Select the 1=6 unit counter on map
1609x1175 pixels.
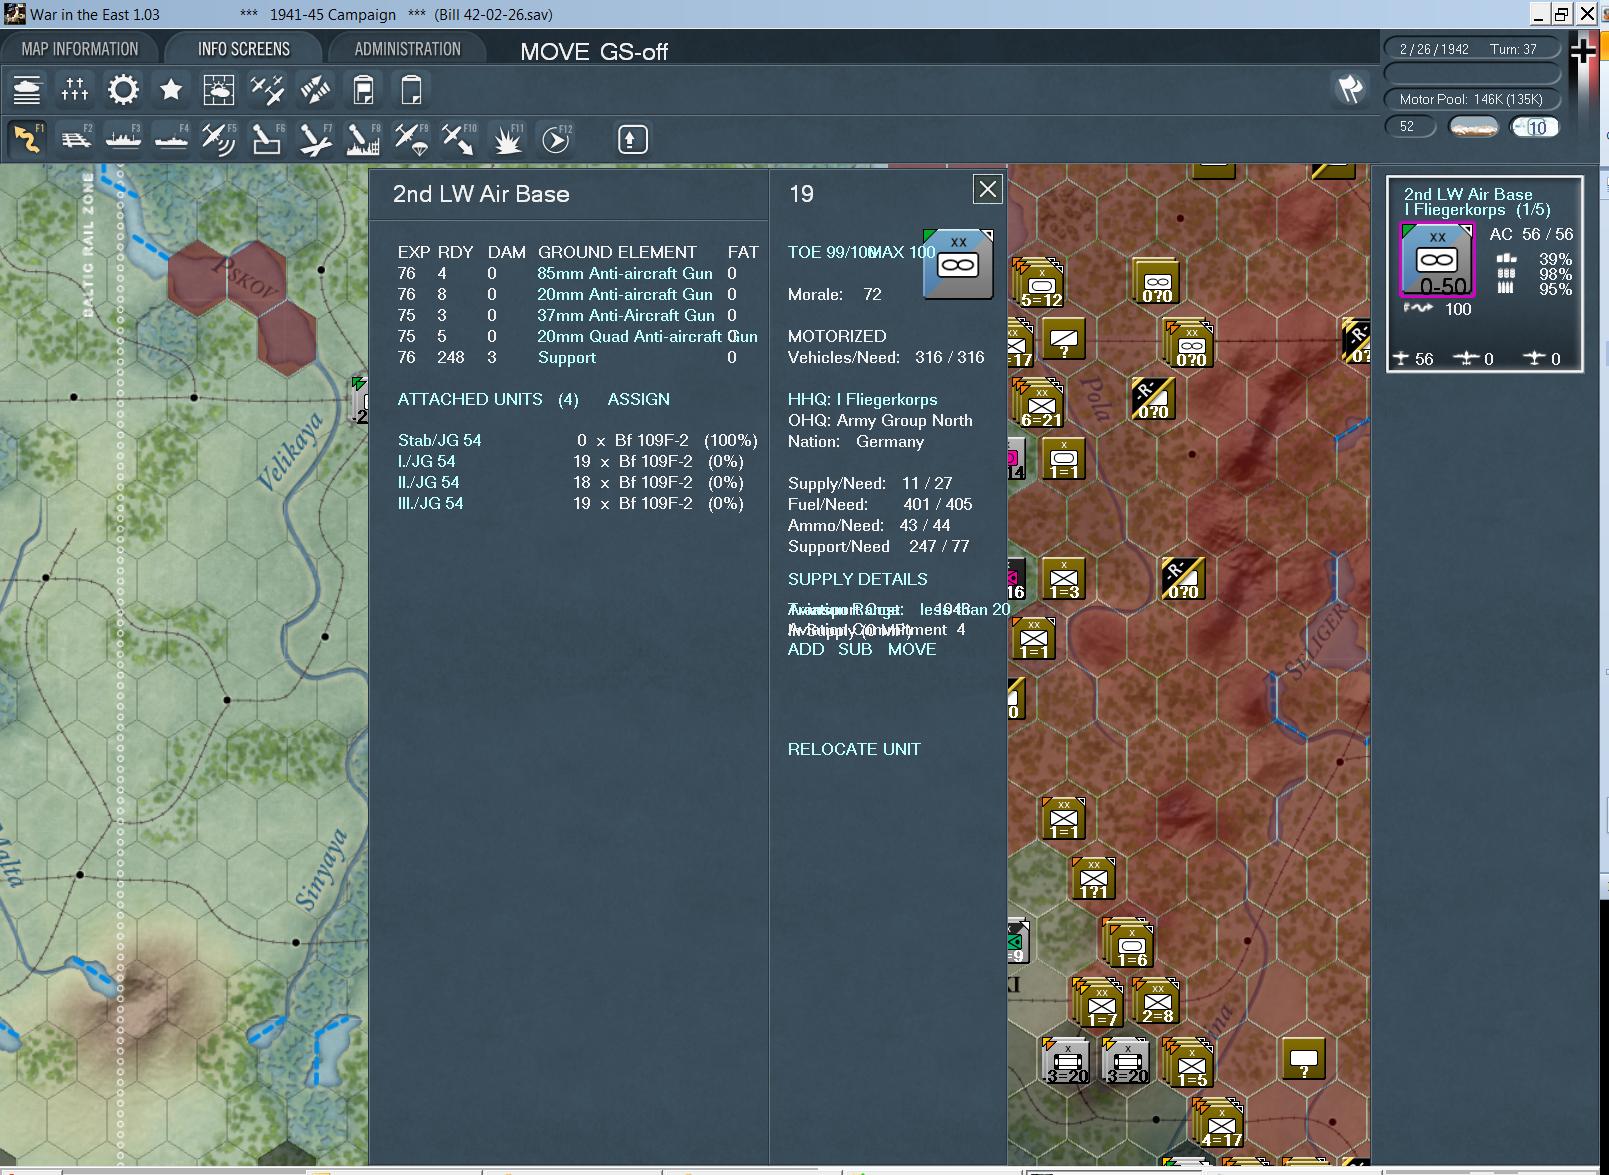(1130, 943)
